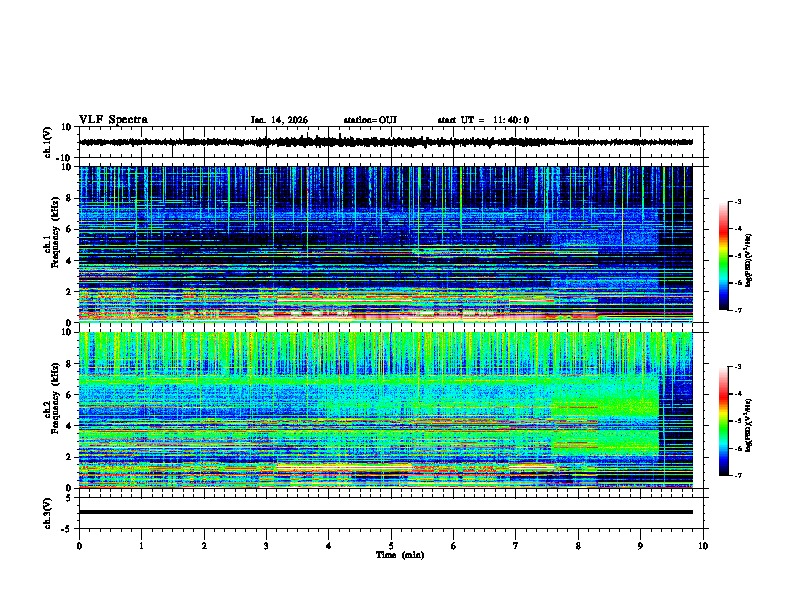Click the "10" label on the time axis

click(703, 546)
